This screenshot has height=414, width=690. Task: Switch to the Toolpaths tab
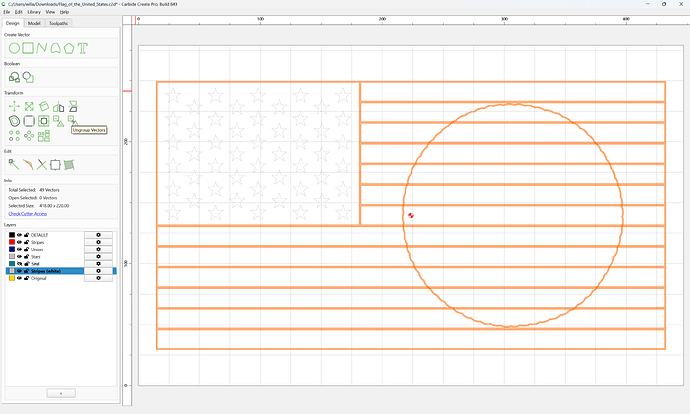(x=58, y=23)
